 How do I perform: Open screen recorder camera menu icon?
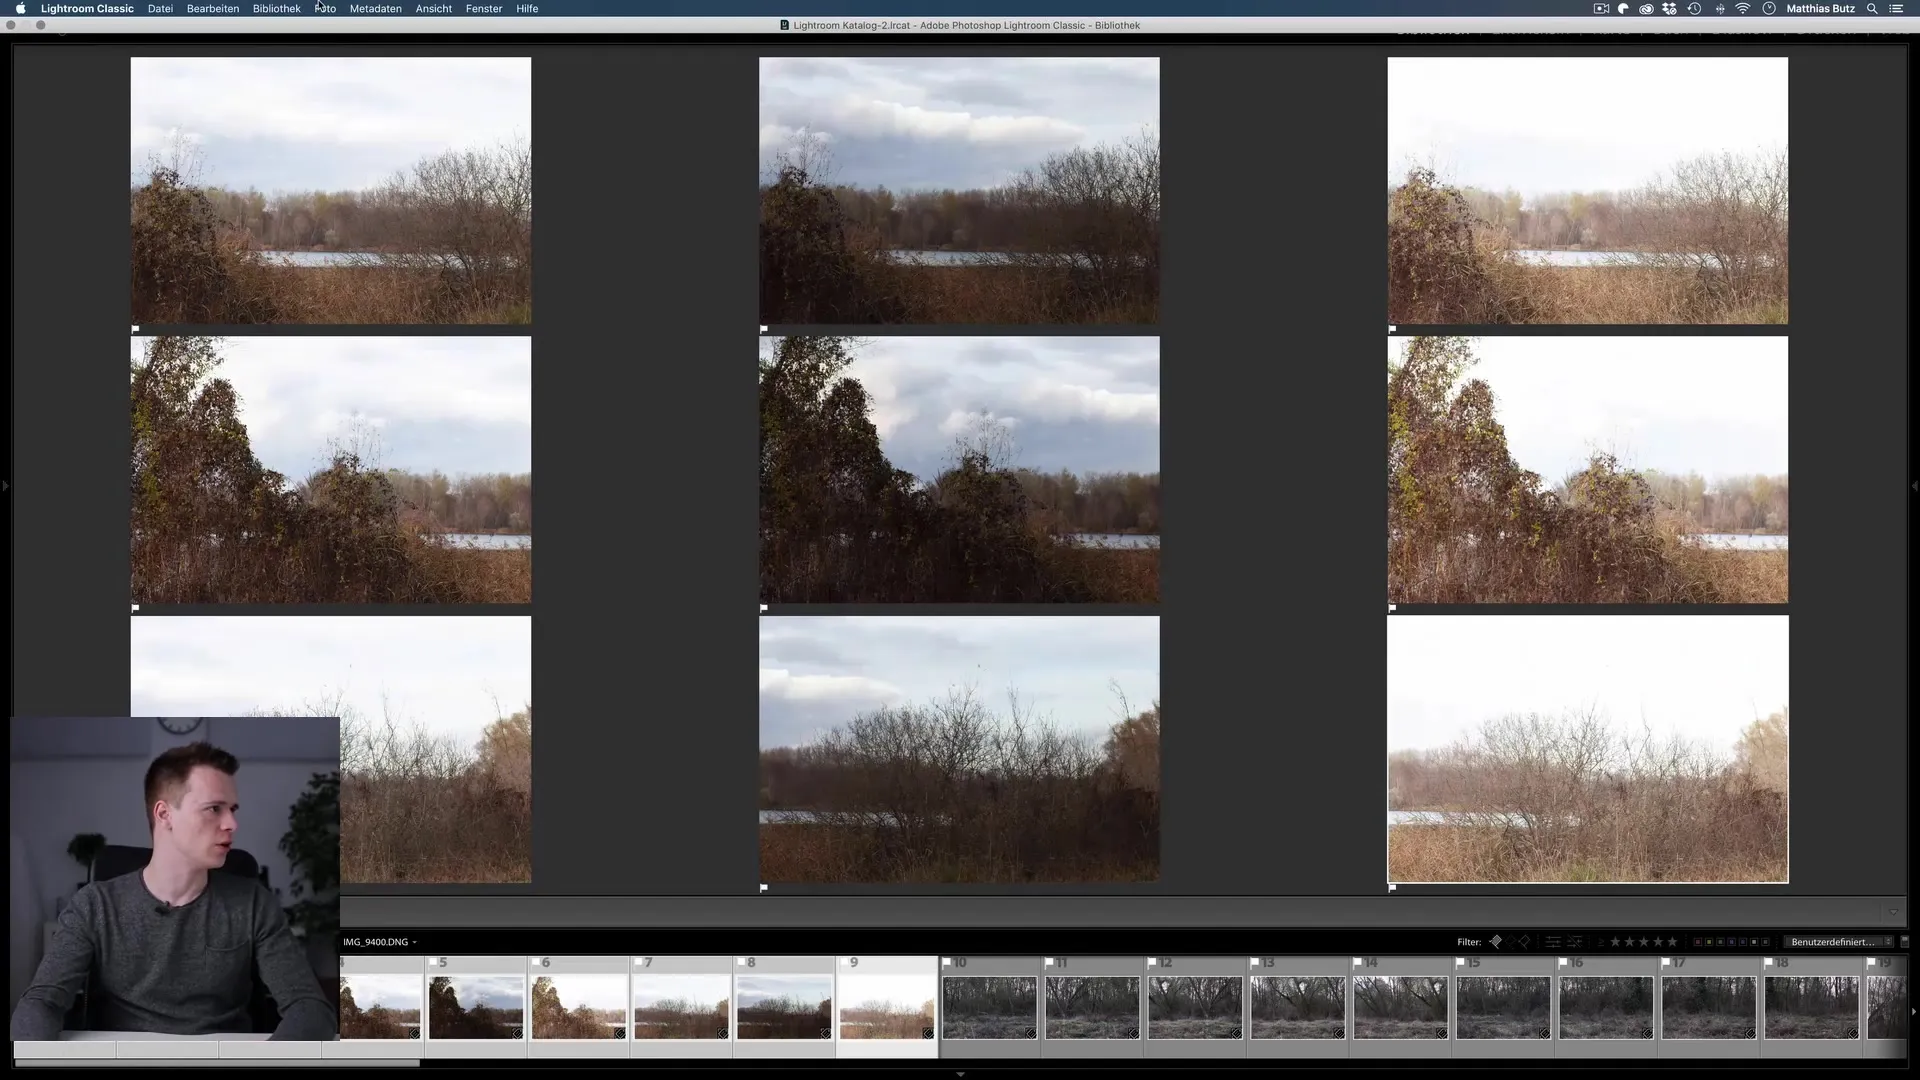click(1601, 8)
